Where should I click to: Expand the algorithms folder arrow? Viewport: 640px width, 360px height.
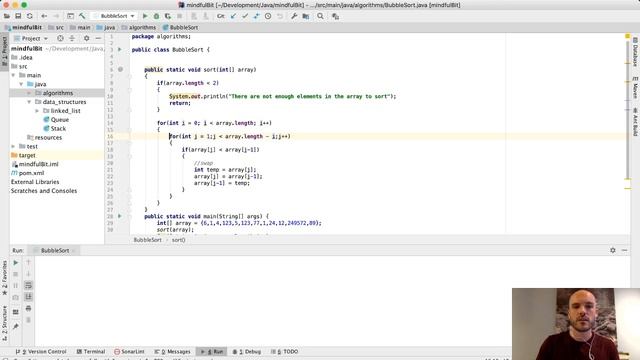coord(29,93)
